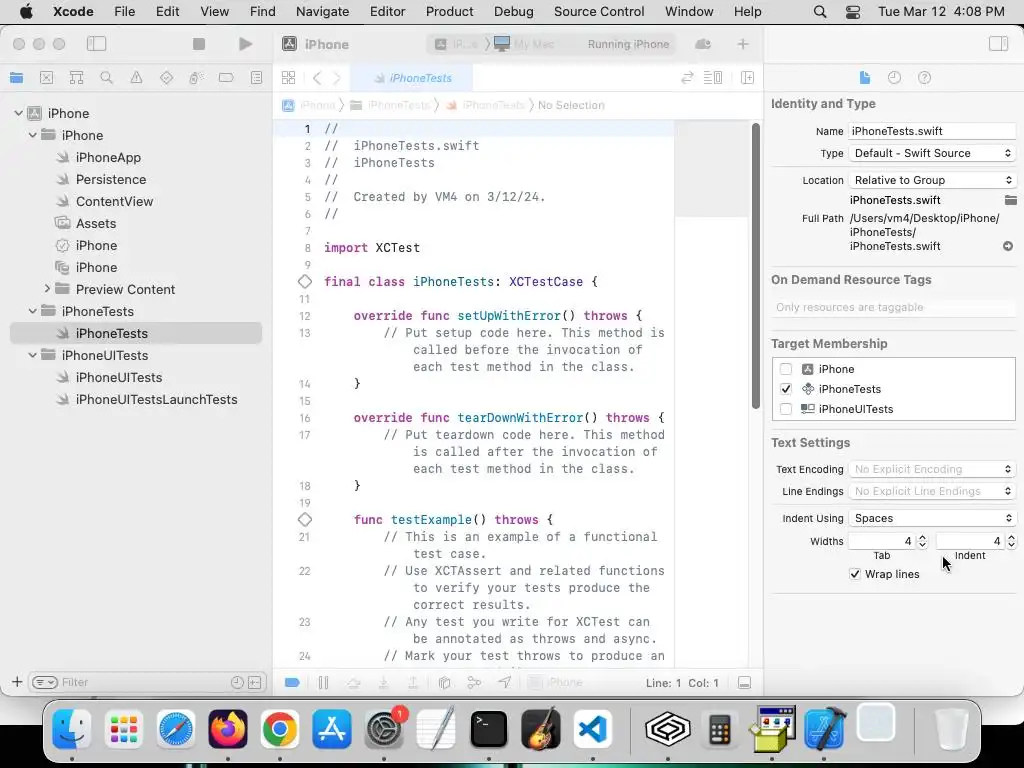Pause program execution in debug bar
Viewport: 1024px width, 768px height.
(323, 682)
